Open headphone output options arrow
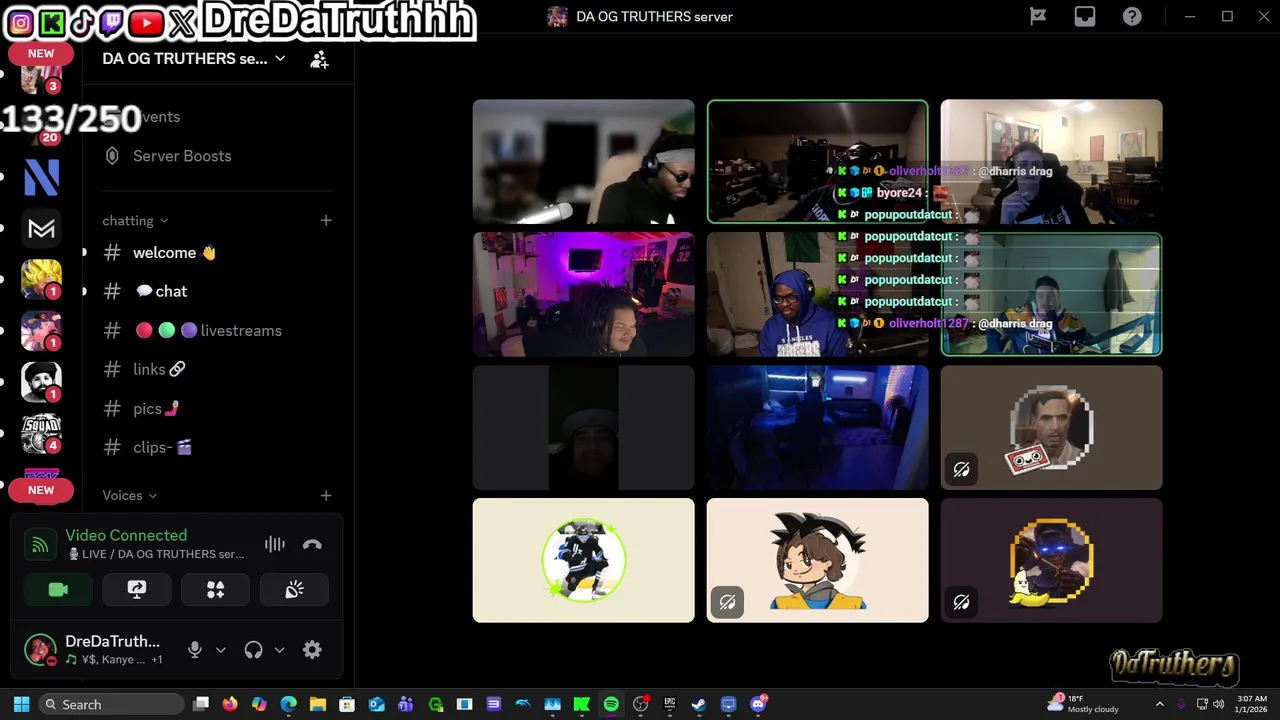 (x=279, y=650)
